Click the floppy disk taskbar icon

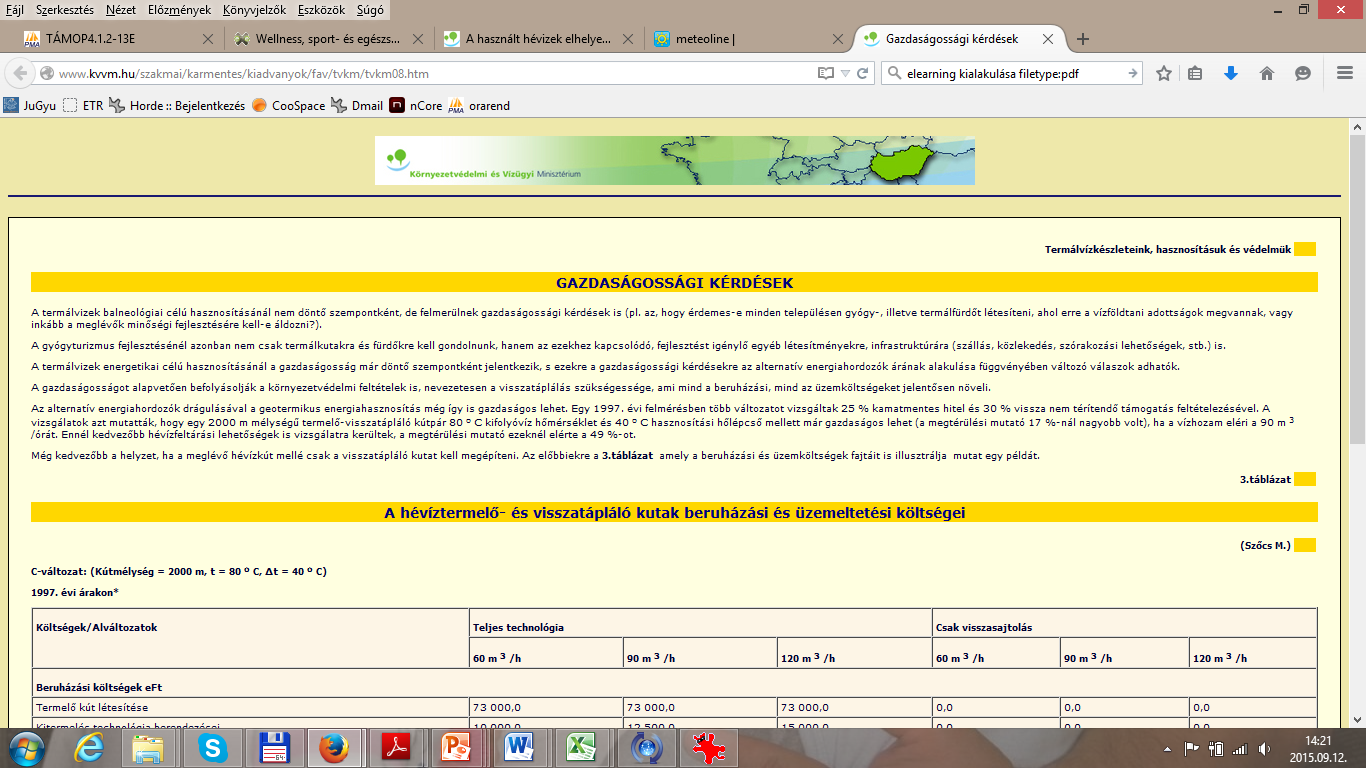(273, 748)
